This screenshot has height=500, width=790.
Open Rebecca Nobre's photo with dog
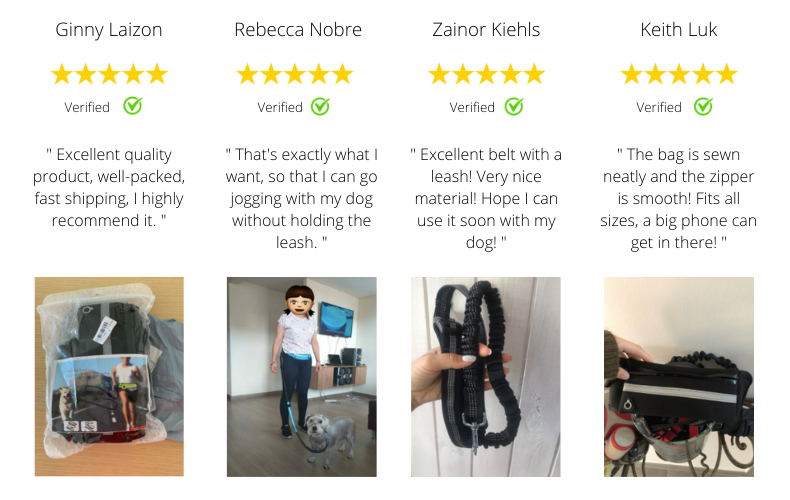301,376
